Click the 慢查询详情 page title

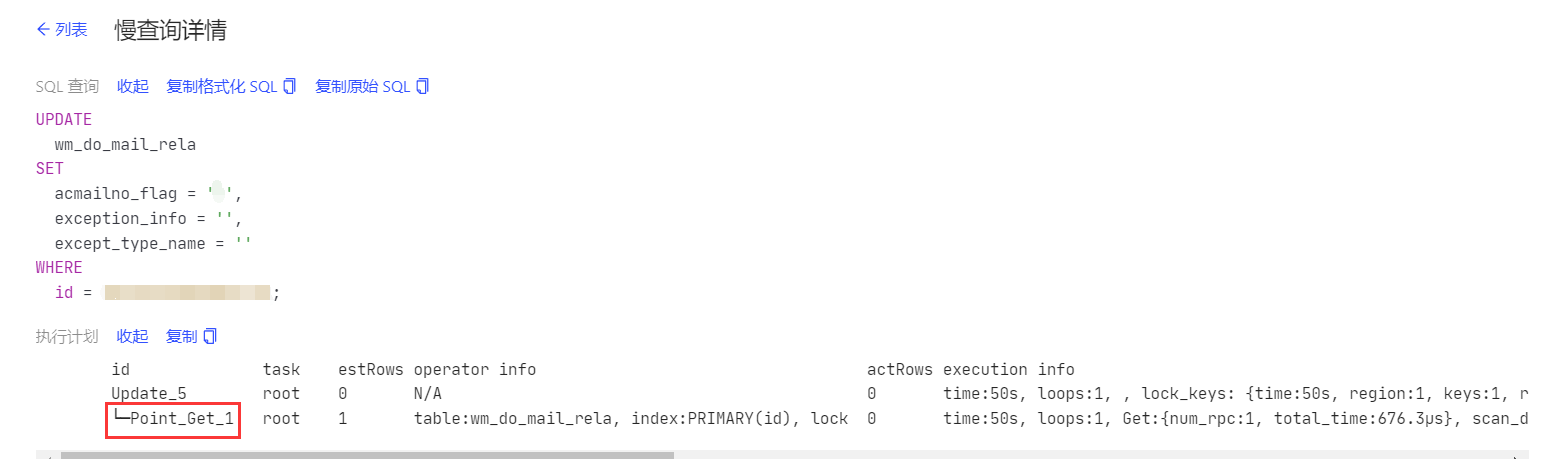click(170, 30)
